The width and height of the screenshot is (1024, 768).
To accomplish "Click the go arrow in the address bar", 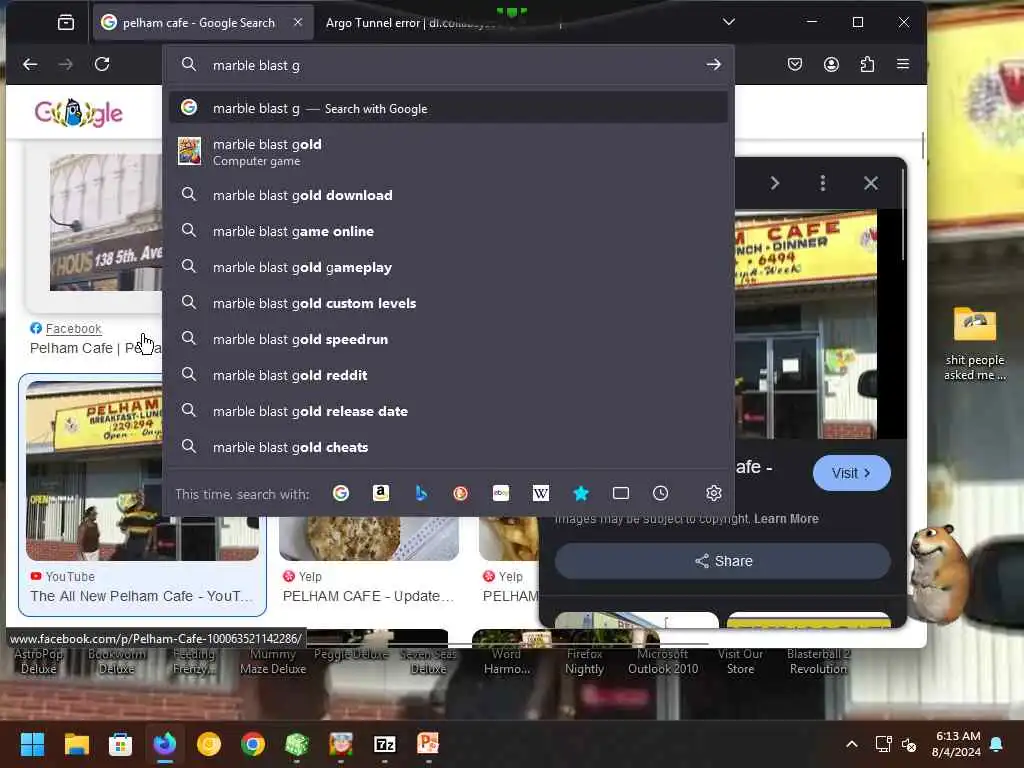I will pyautogui.click(x=713, y=65).
